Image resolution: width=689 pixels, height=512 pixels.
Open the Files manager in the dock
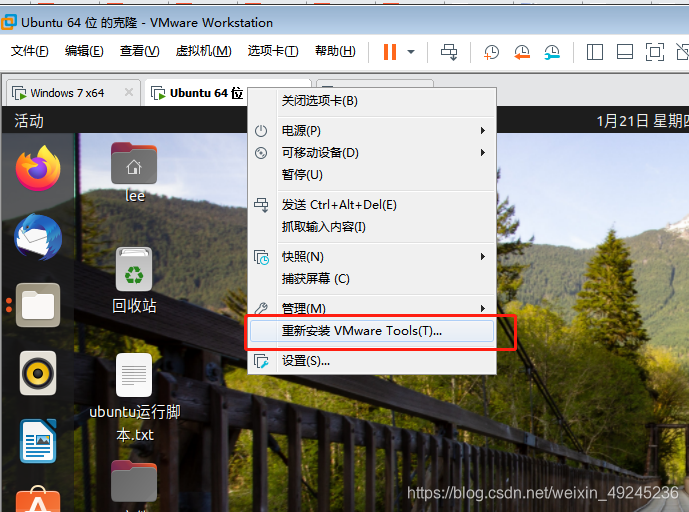[x=38, y=305]
